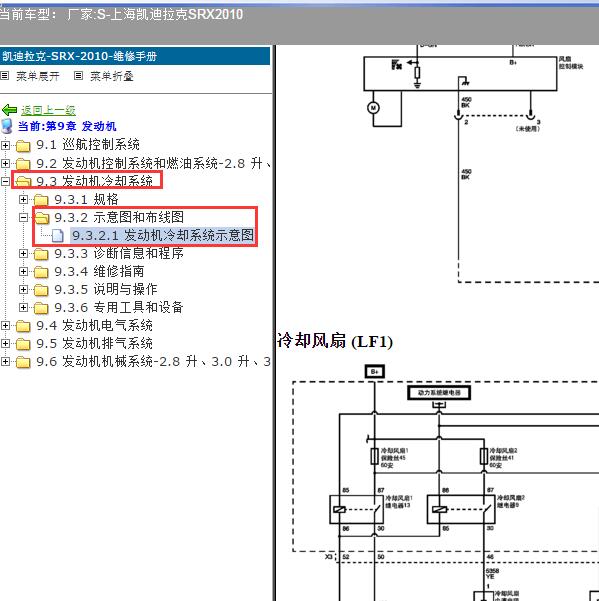599x601 pixels.
Task: Click the green back arrow icon
Action: [10, 110]
